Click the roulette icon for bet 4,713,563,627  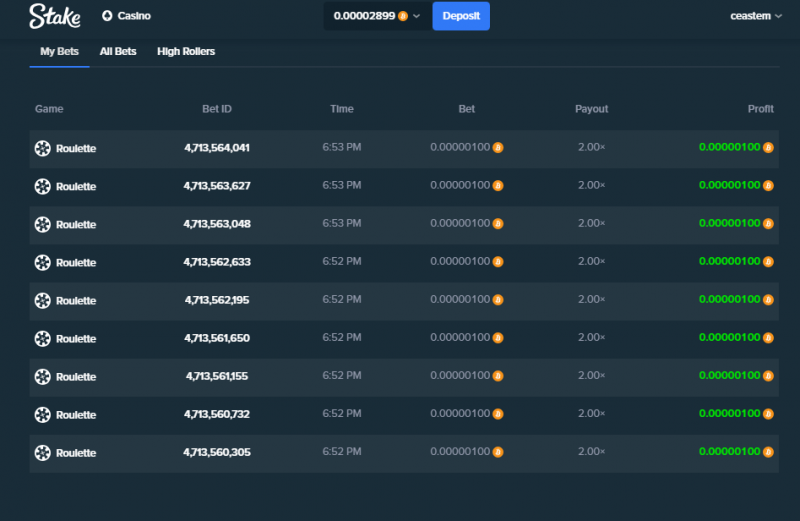[42, 186]
